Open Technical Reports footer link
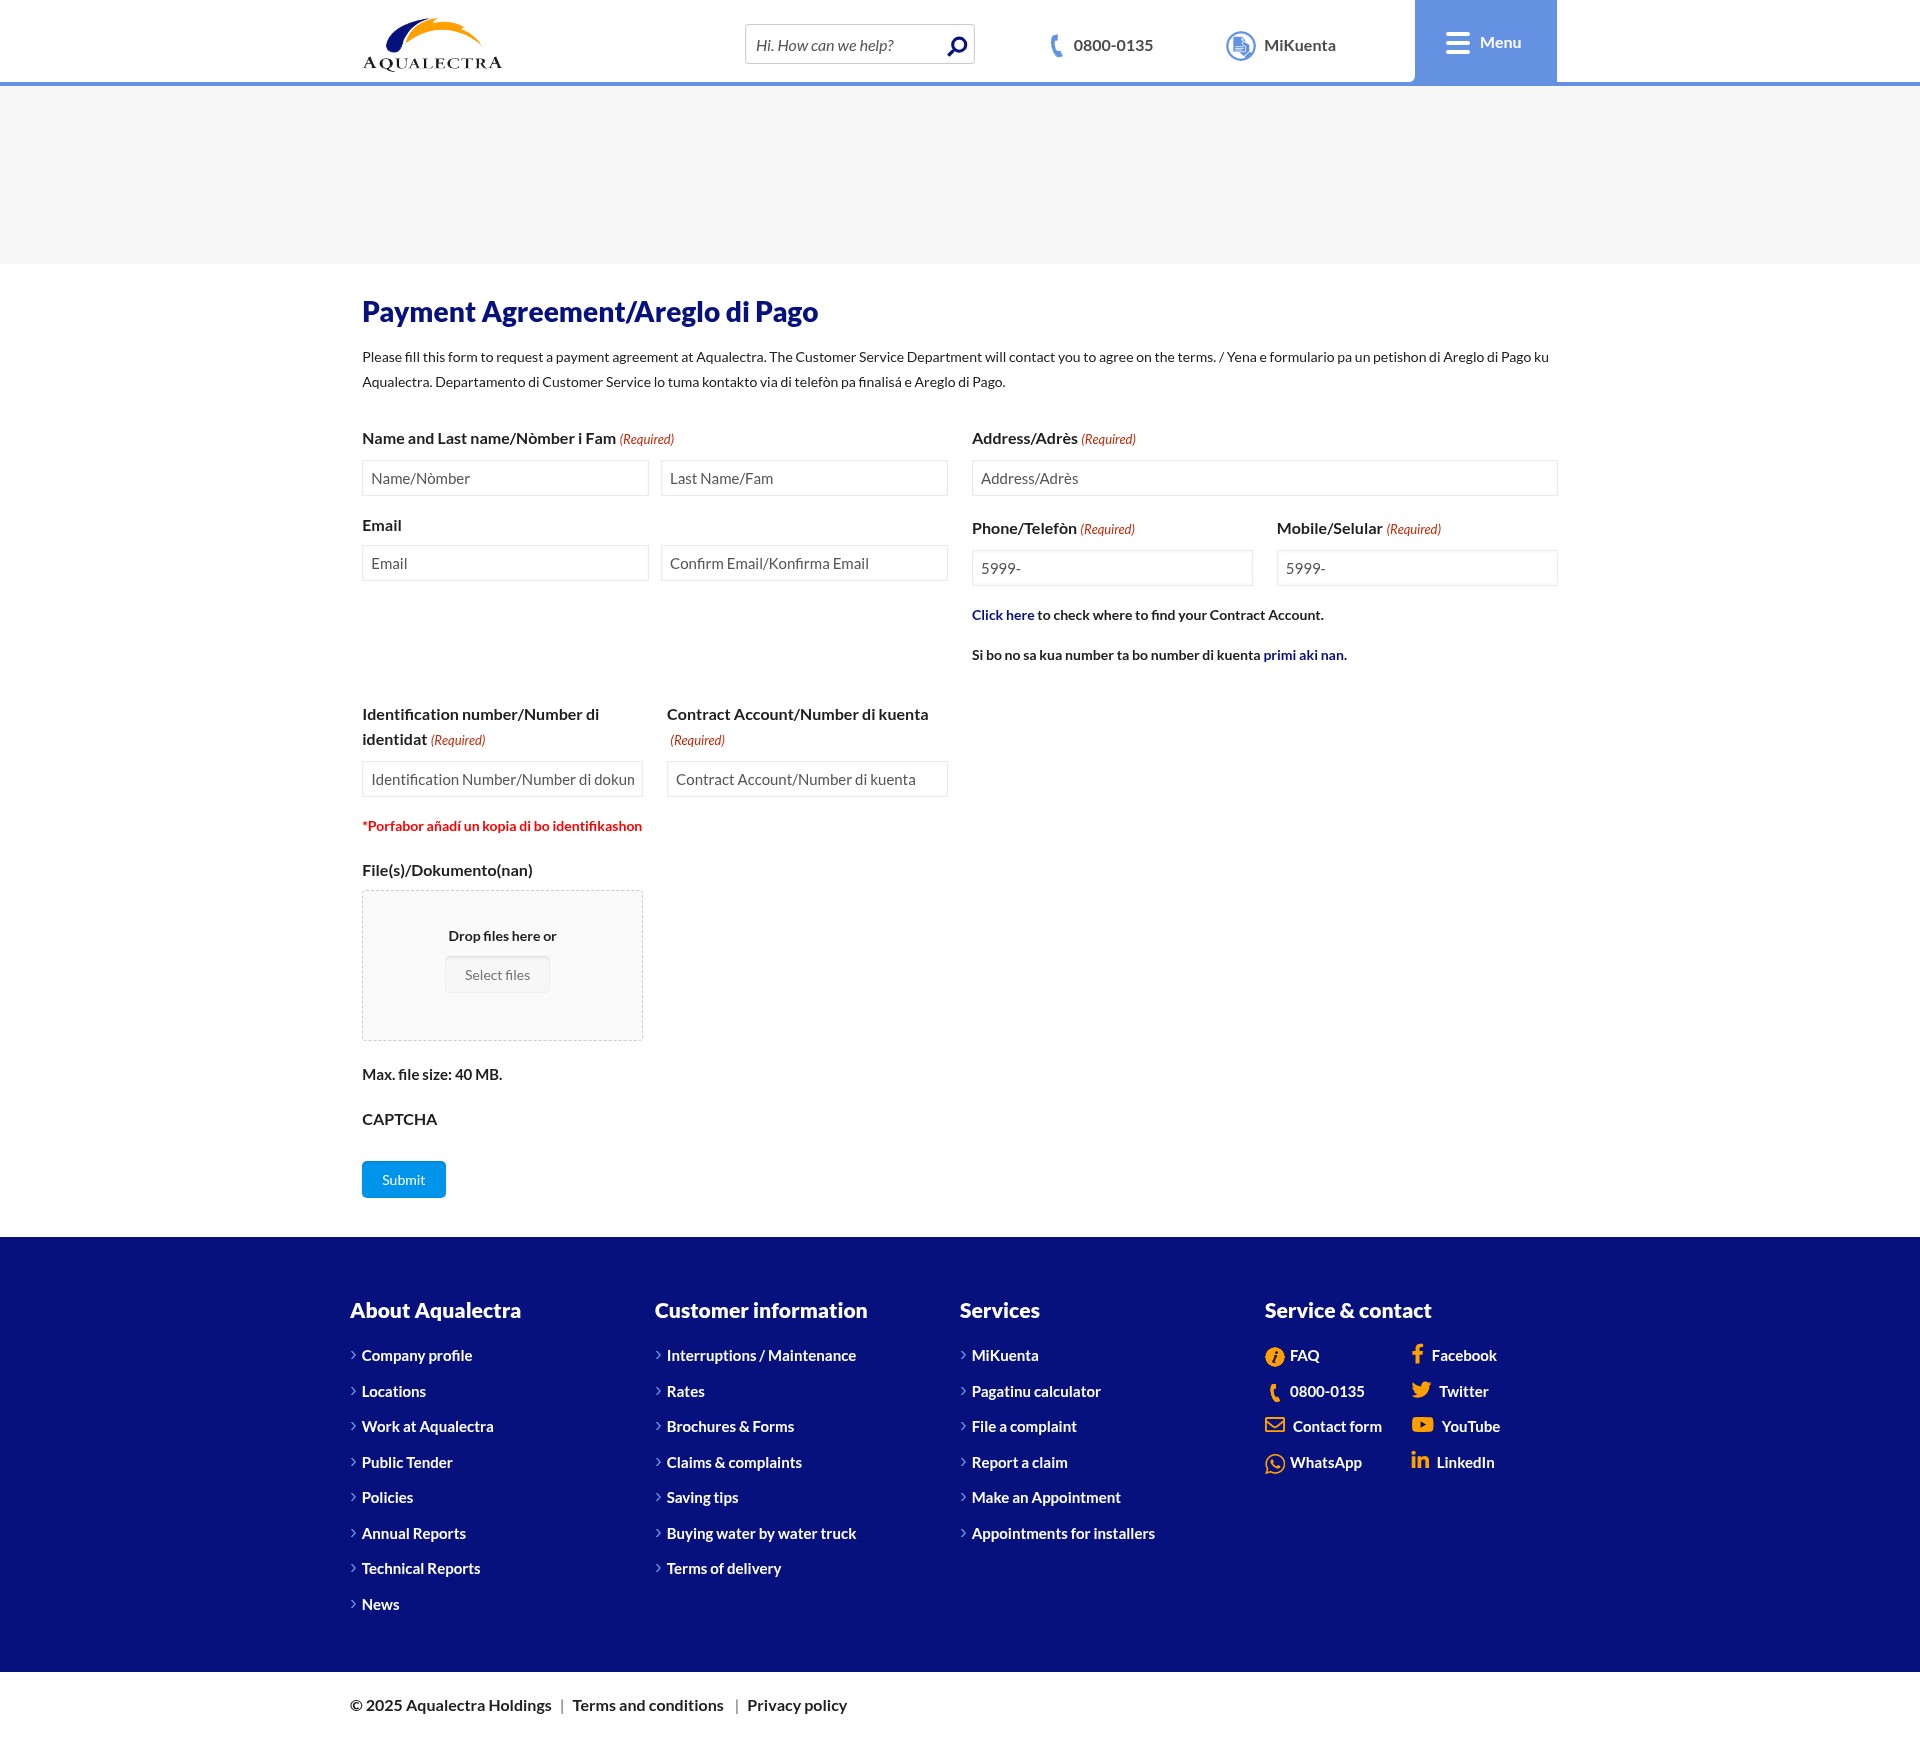 click(421, 1569)
